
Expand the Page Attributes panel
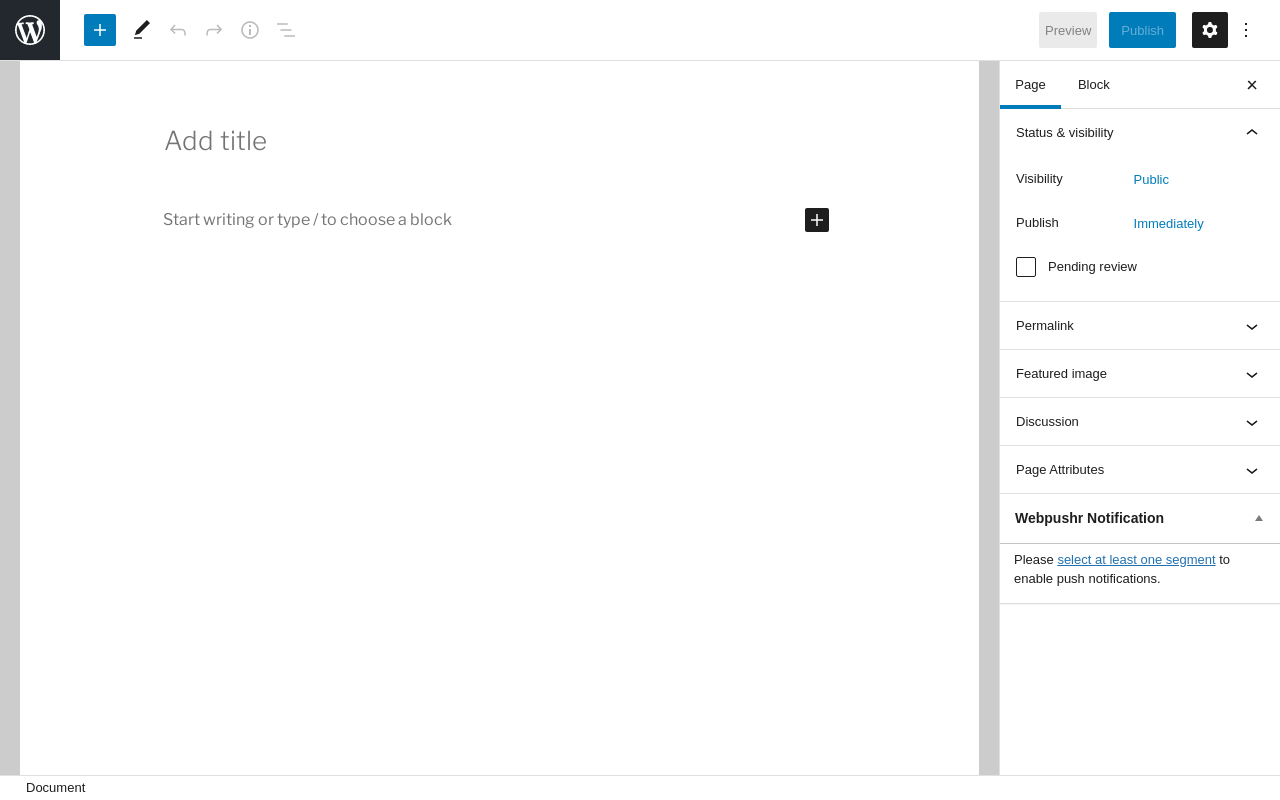coord(1140,470)
